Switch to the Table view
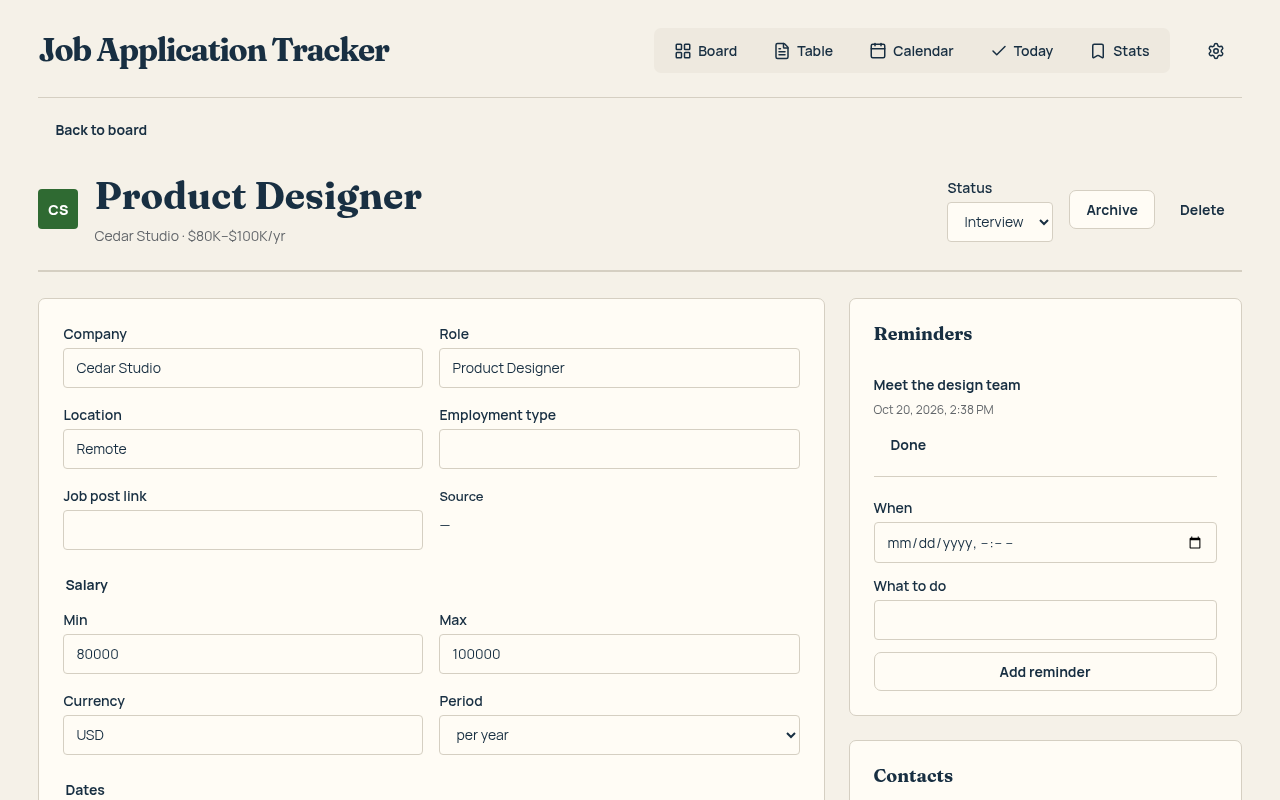The image size is (1280, 800). tap(803, 51)
